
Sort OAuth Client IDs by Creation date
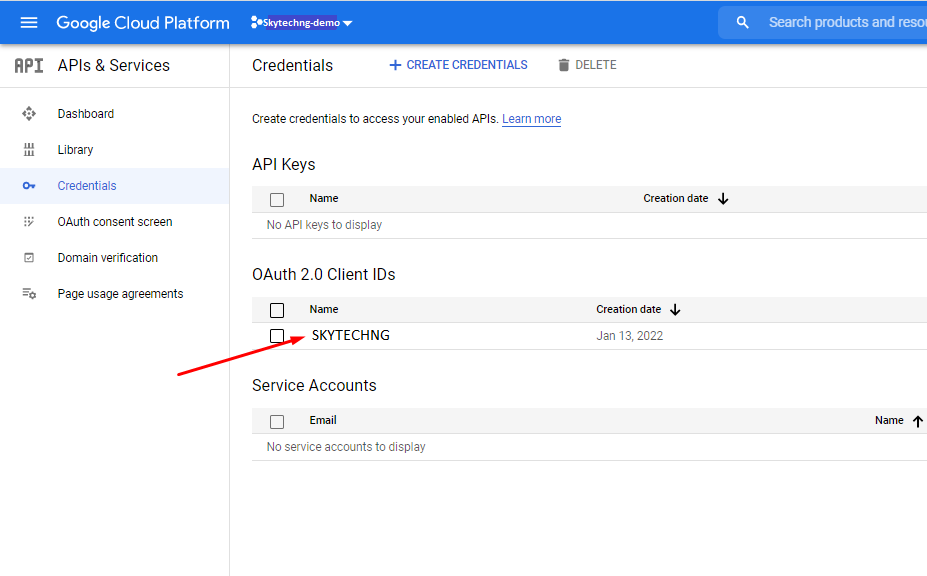pos(628,309)
